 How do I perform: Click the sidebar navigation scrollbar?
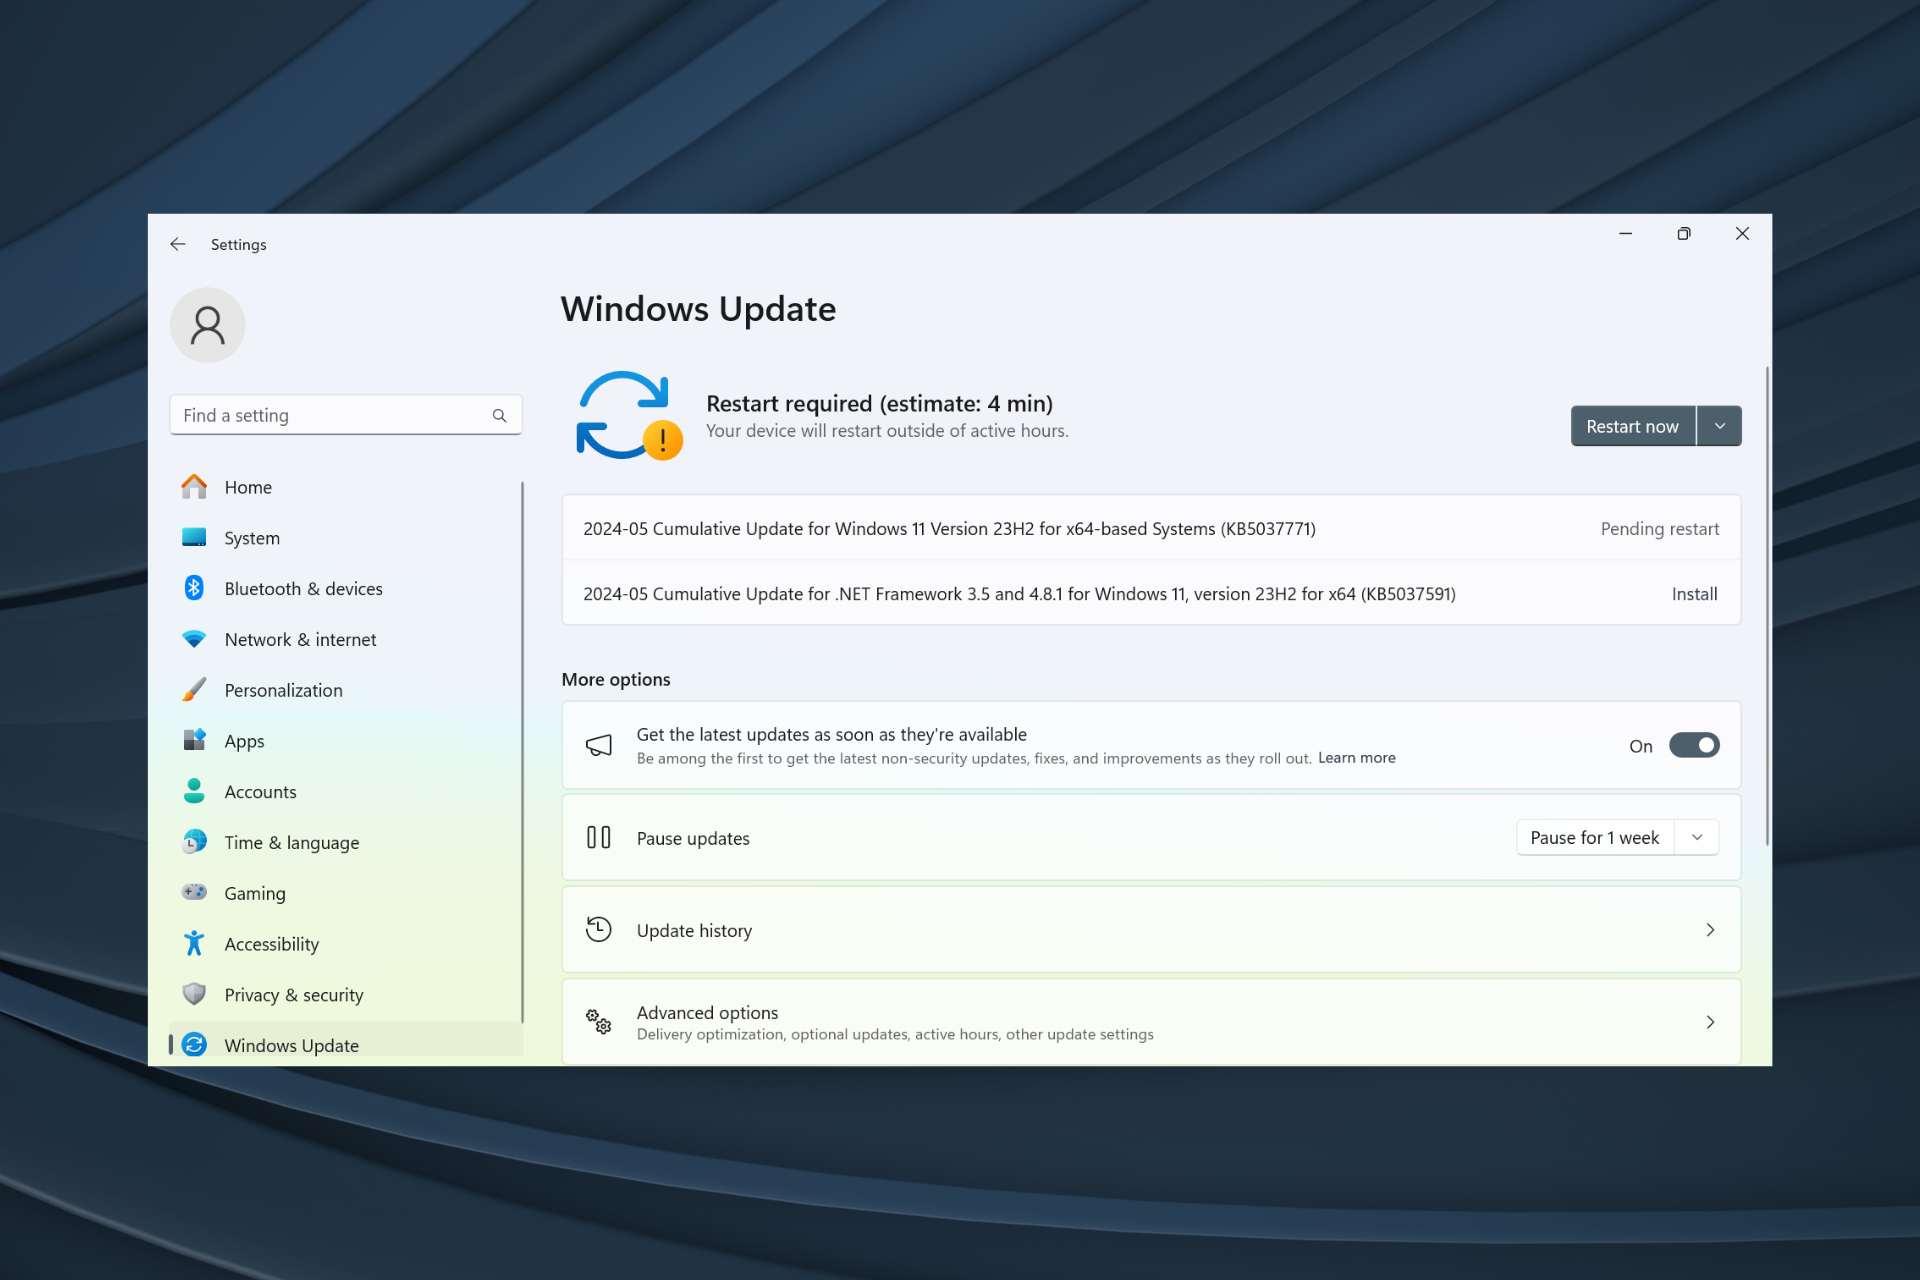pyautogui.click(x=522, y=752)
